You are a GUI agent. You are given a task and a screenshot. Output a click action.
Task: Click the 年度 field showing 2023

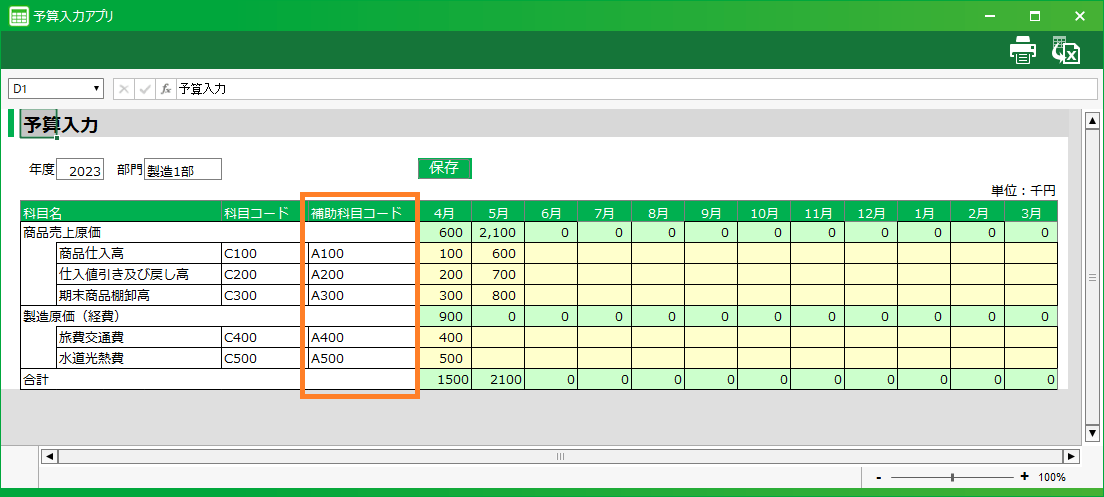[80, 170]
